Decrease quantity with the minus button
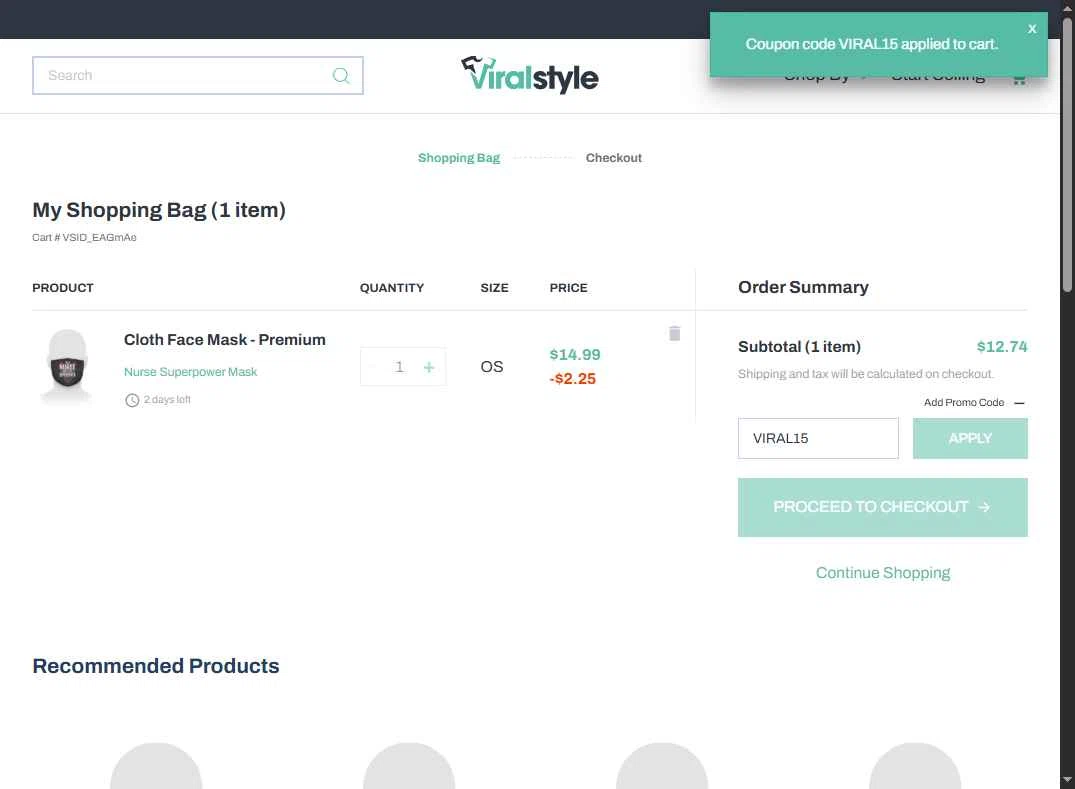Viewport: 1075px width, 789px height. 372,367
